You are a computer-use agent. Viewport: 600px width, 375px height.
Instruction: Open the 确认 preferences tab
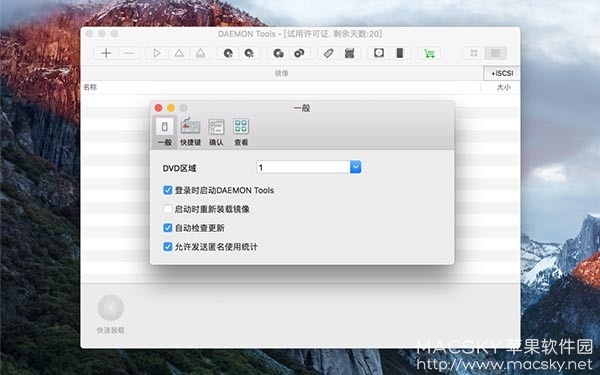click(216, 132)
